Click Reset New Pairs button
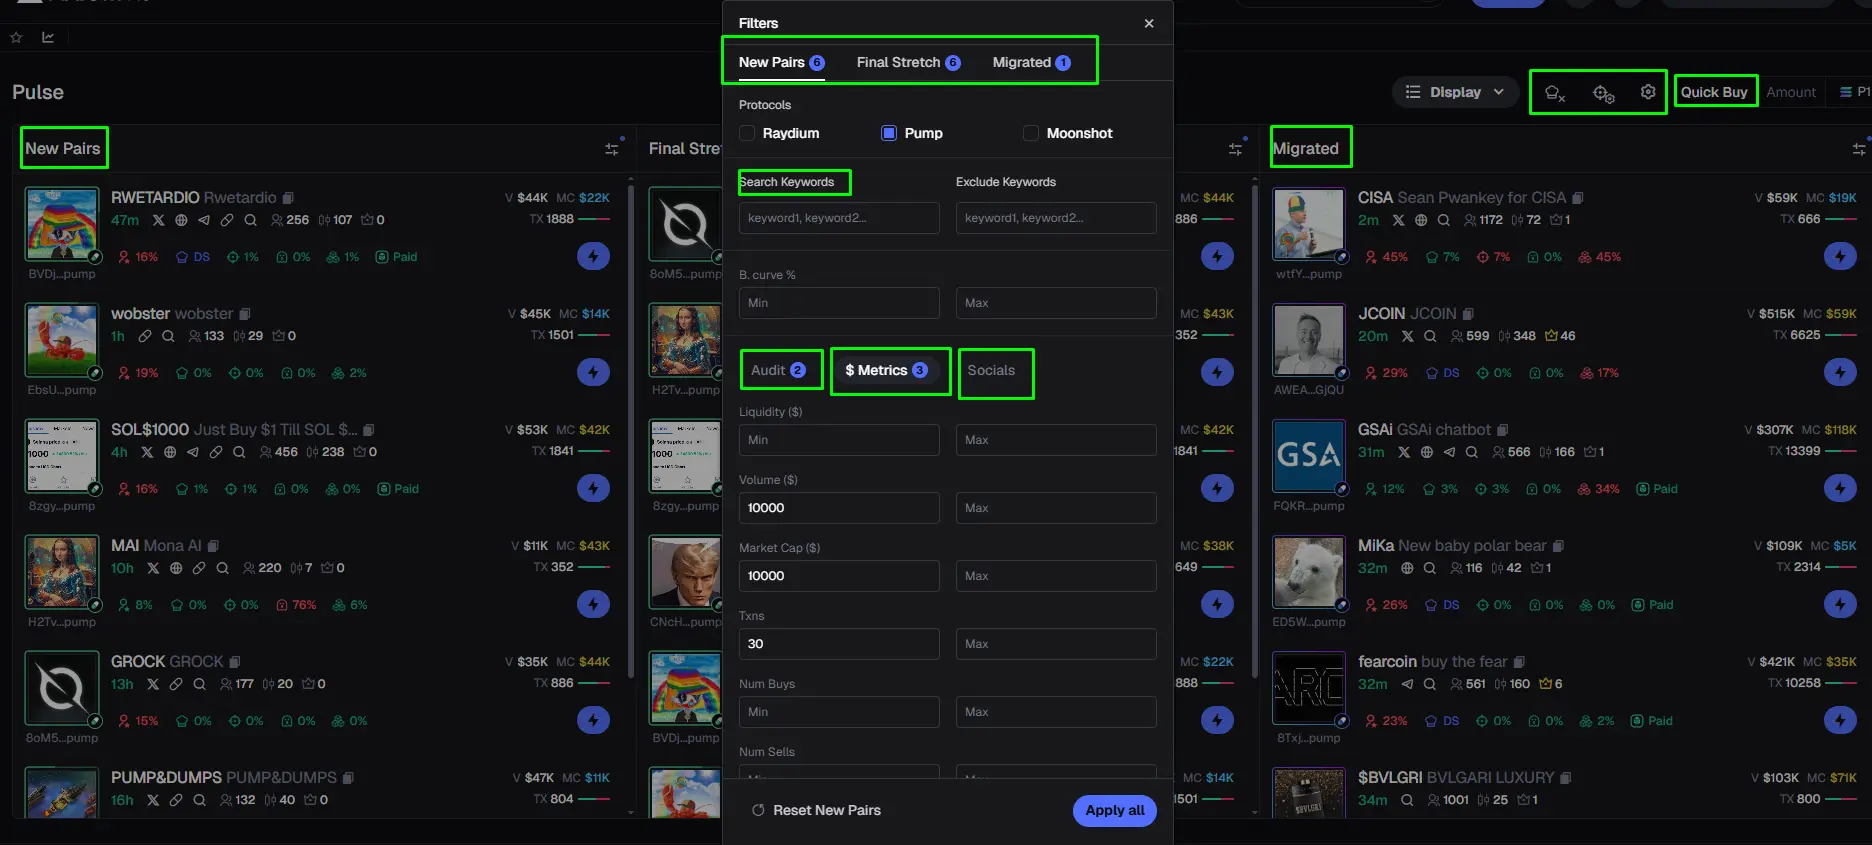The width and height of the screenshot is (1872, 845). [816, 810]
